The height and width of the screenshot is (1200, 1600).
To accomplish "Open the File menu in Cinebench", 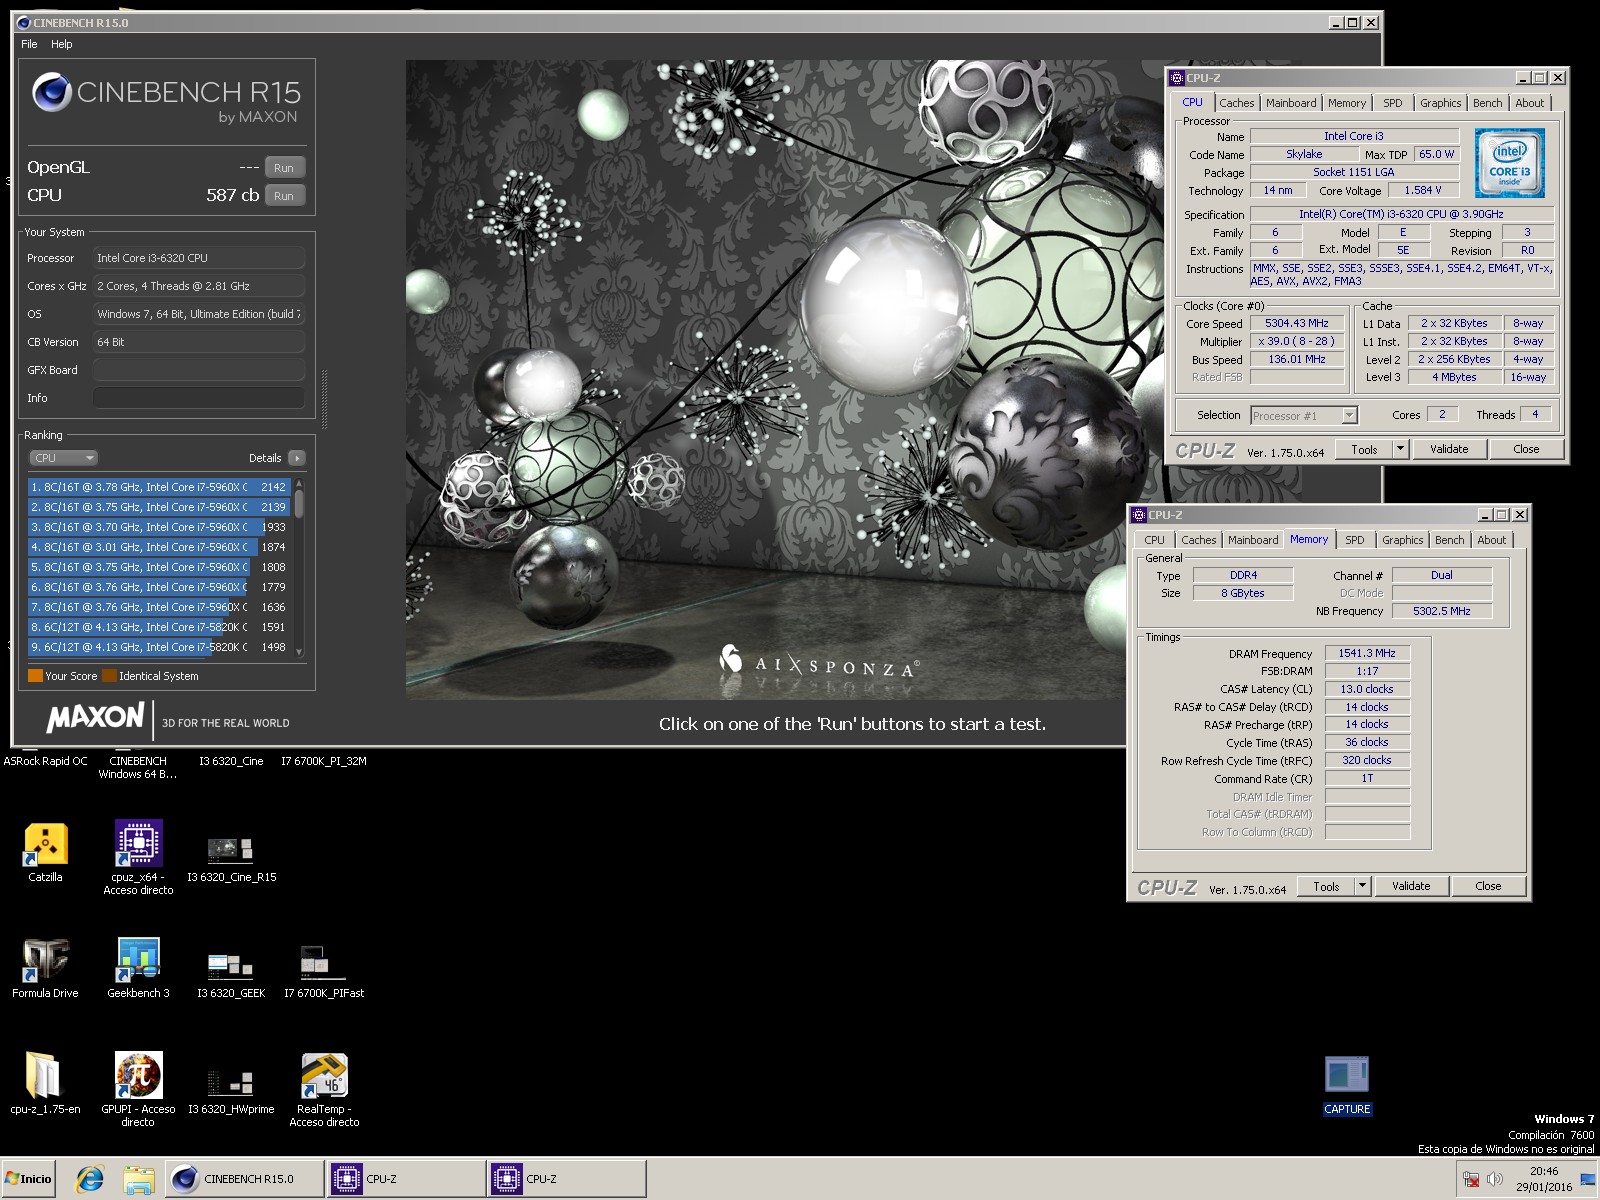I will [29, 44].
